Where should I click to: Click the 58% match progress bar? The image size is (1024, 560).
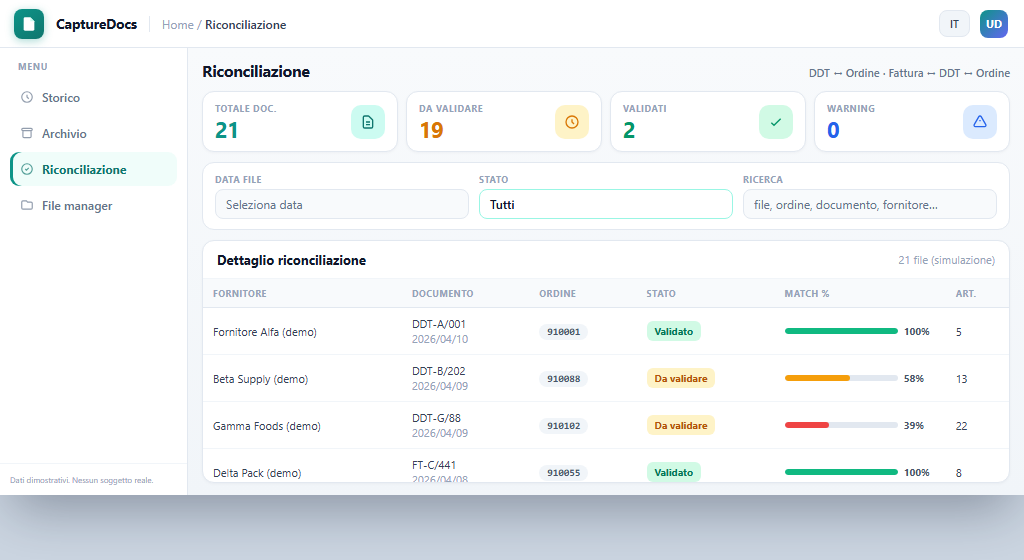point(840,379)
